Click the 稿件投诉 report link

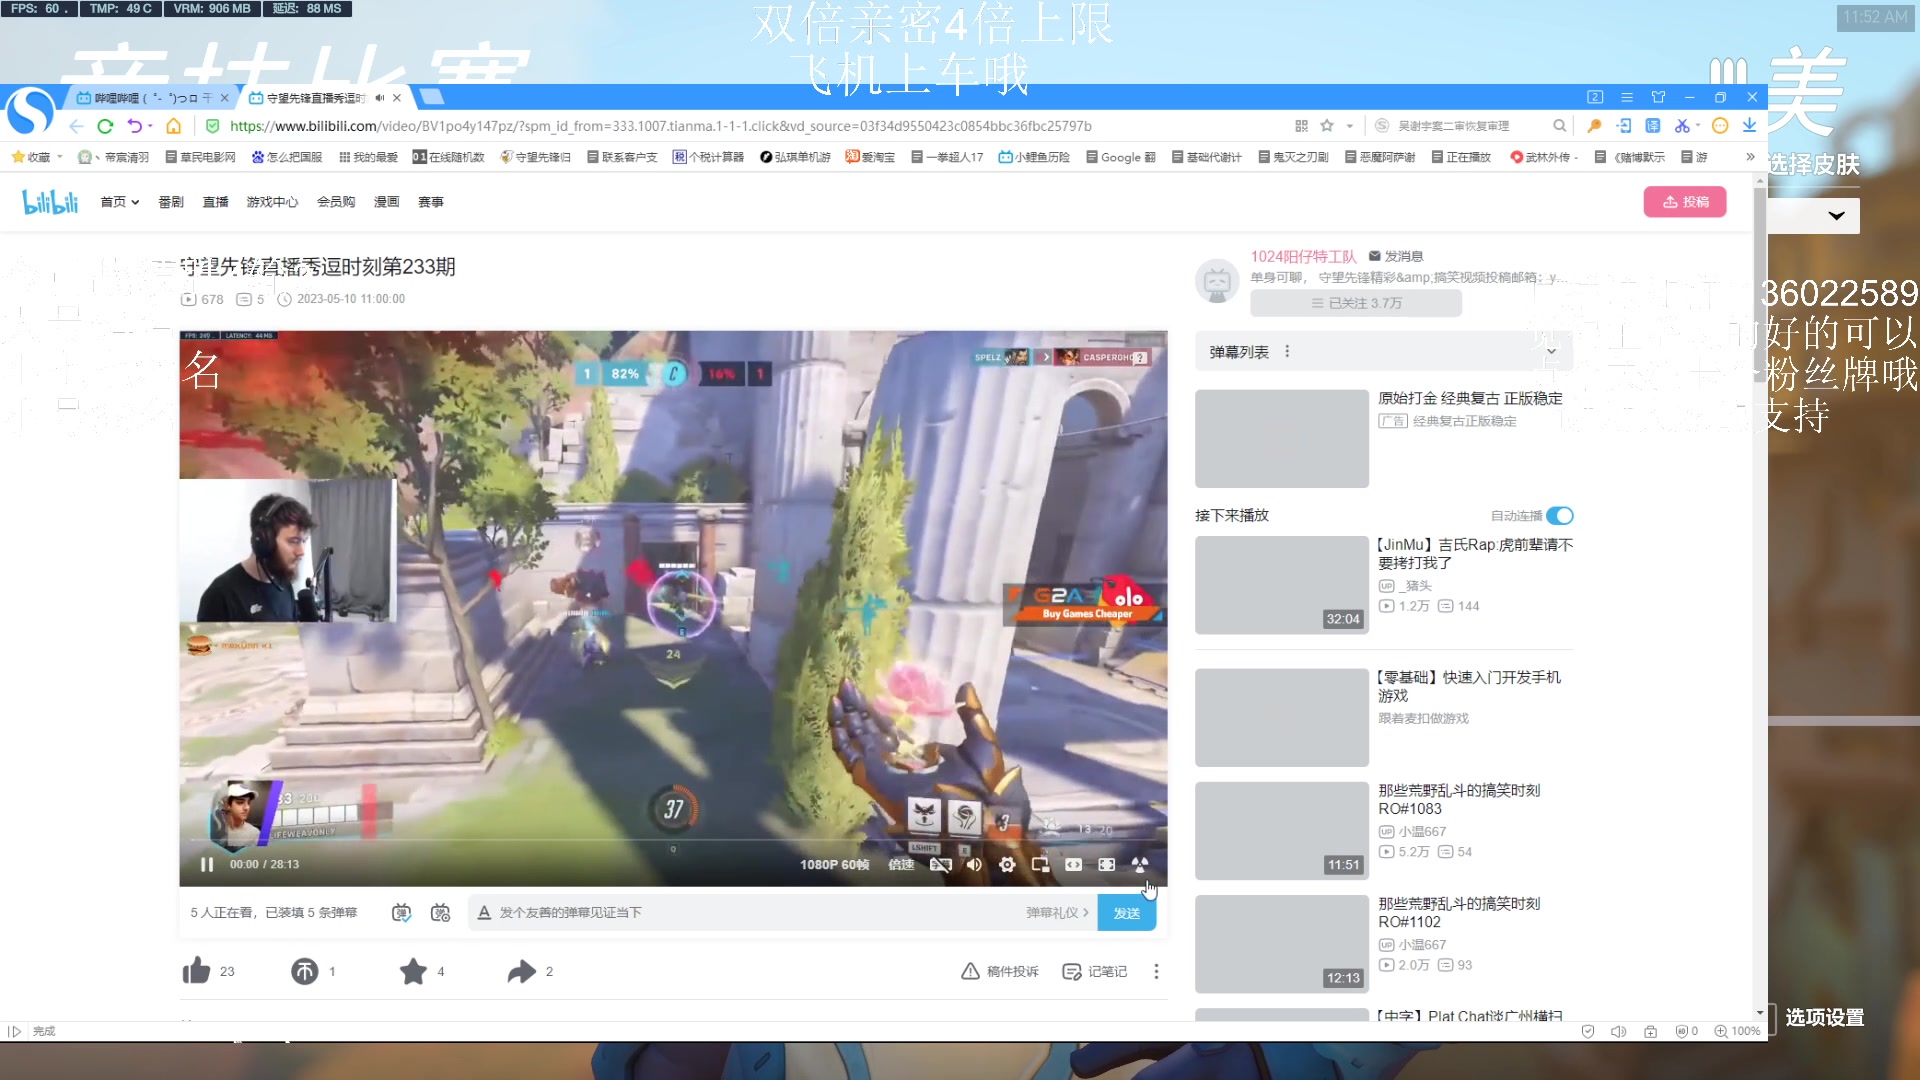click(x=1000, y=971)
